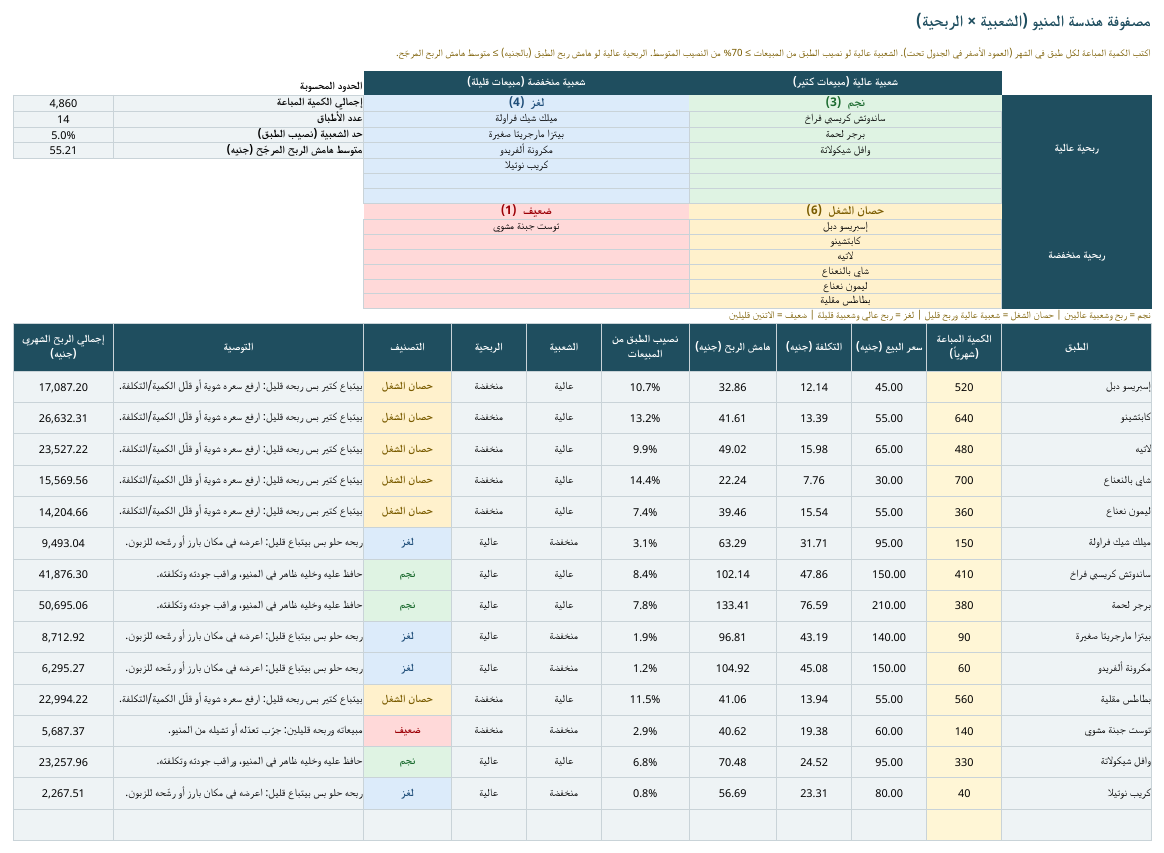Click the "سعر البيع (جنيه)" column header
Viewport: 1164px width, 853px height.
click(889, 347)
